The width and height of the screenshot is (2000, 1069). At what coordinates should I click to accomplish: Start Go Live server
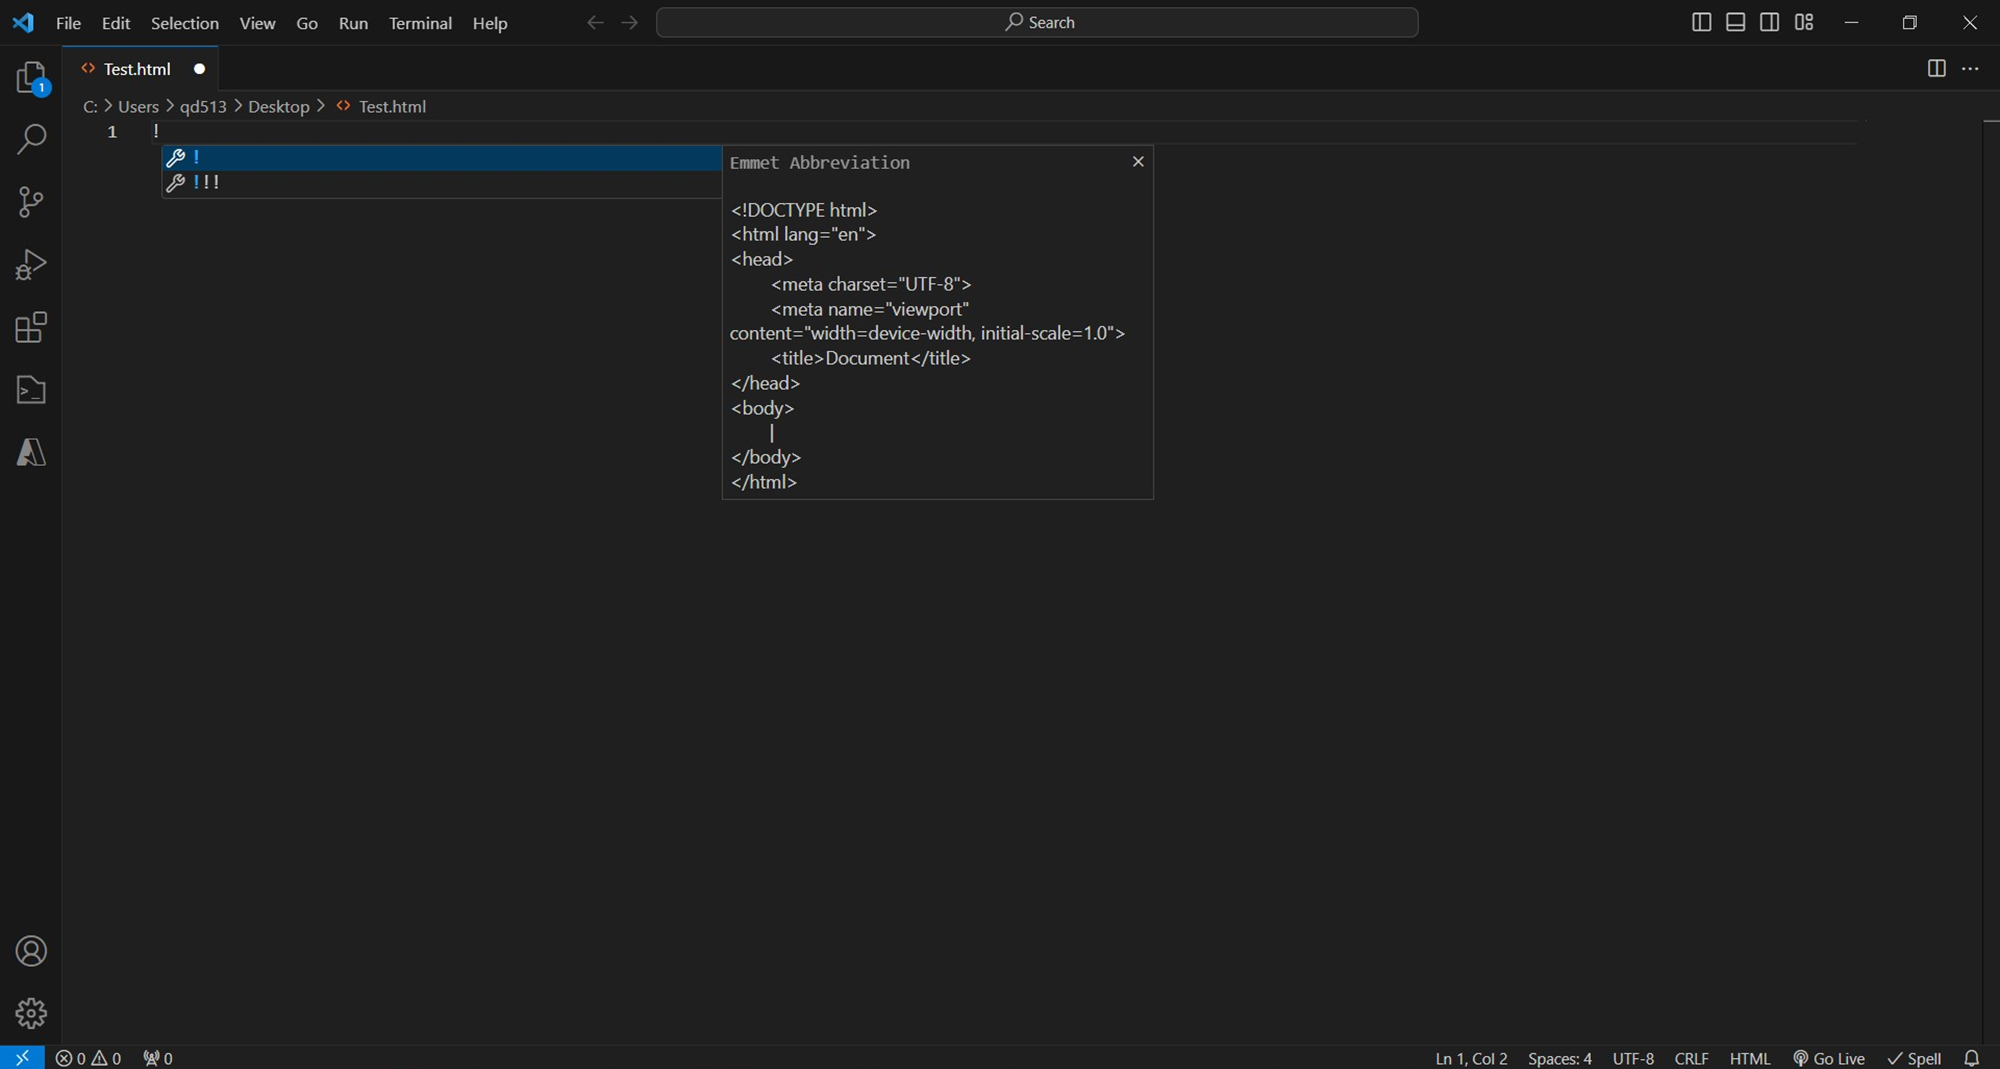(1829, 1058)
